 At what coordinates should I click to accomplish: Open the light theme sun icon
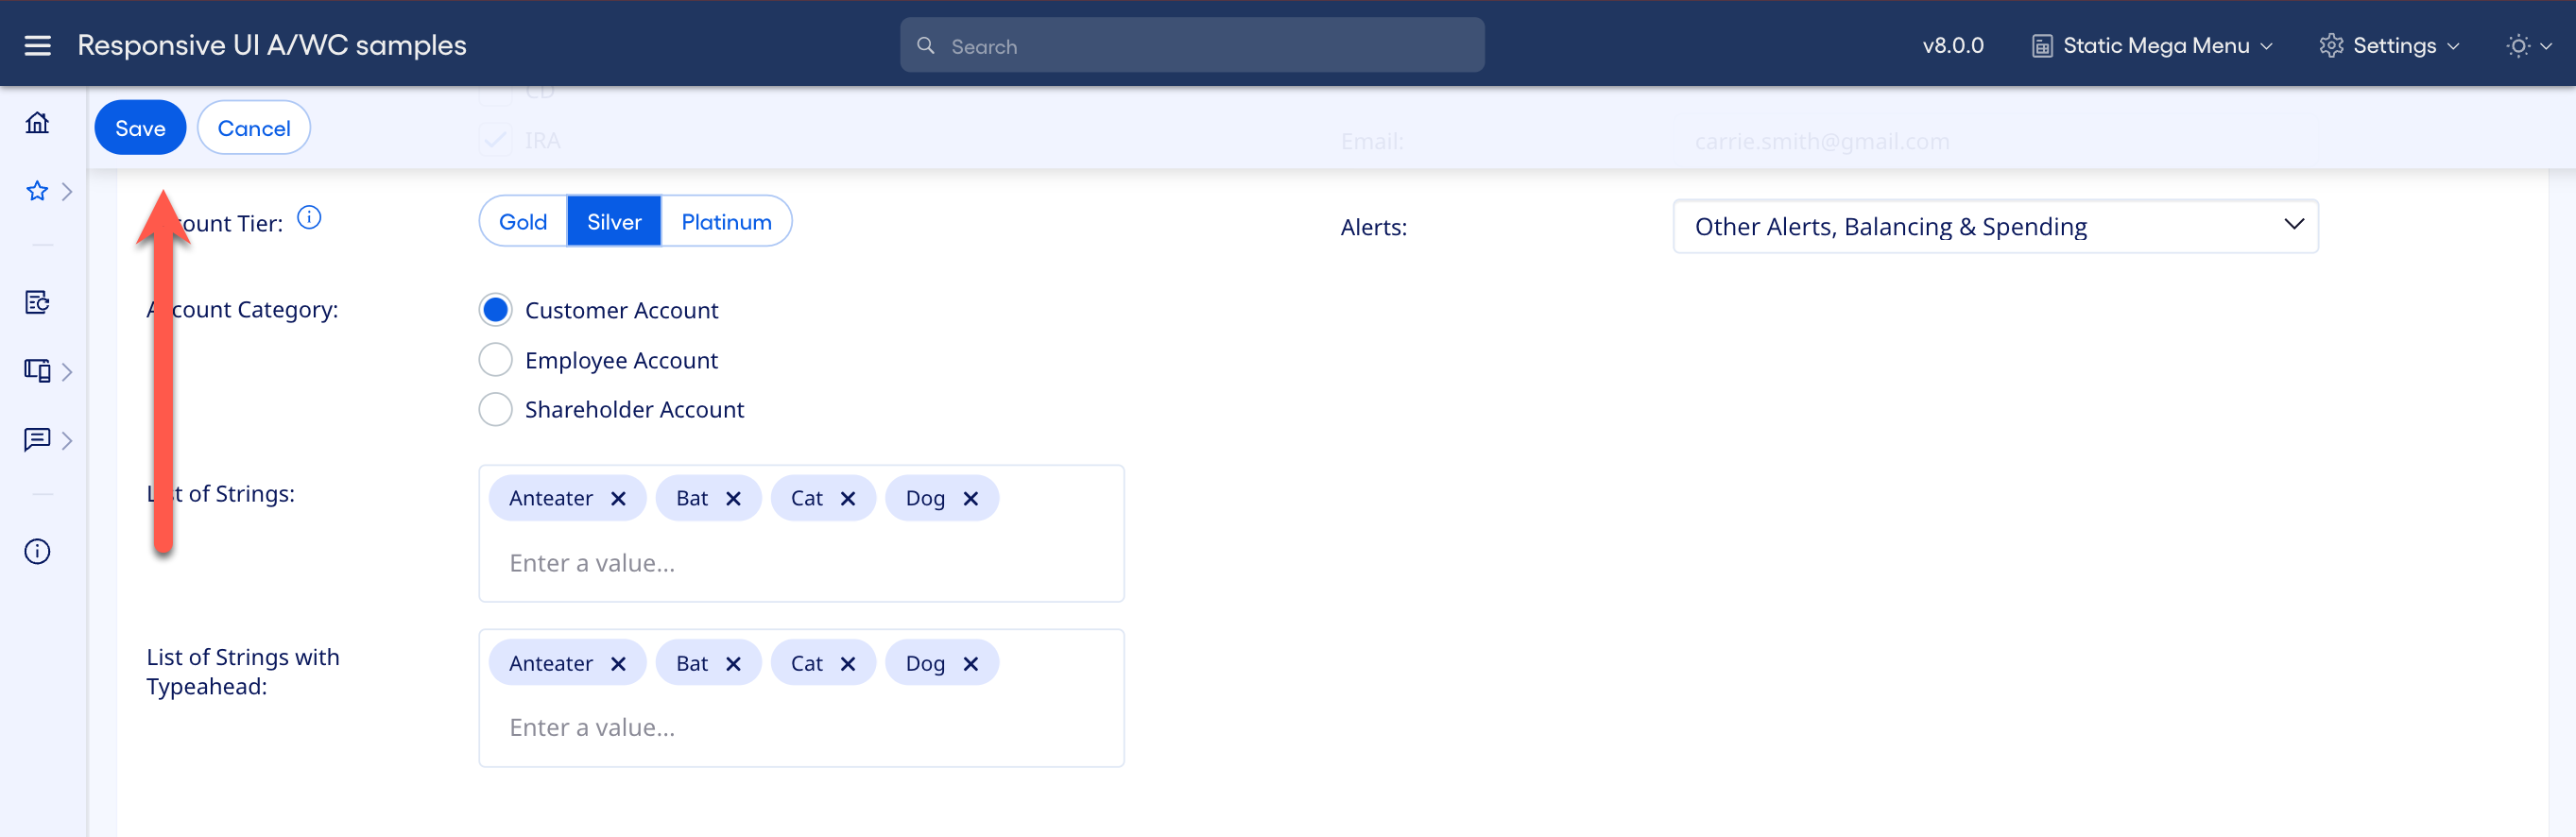point(2517,46)
